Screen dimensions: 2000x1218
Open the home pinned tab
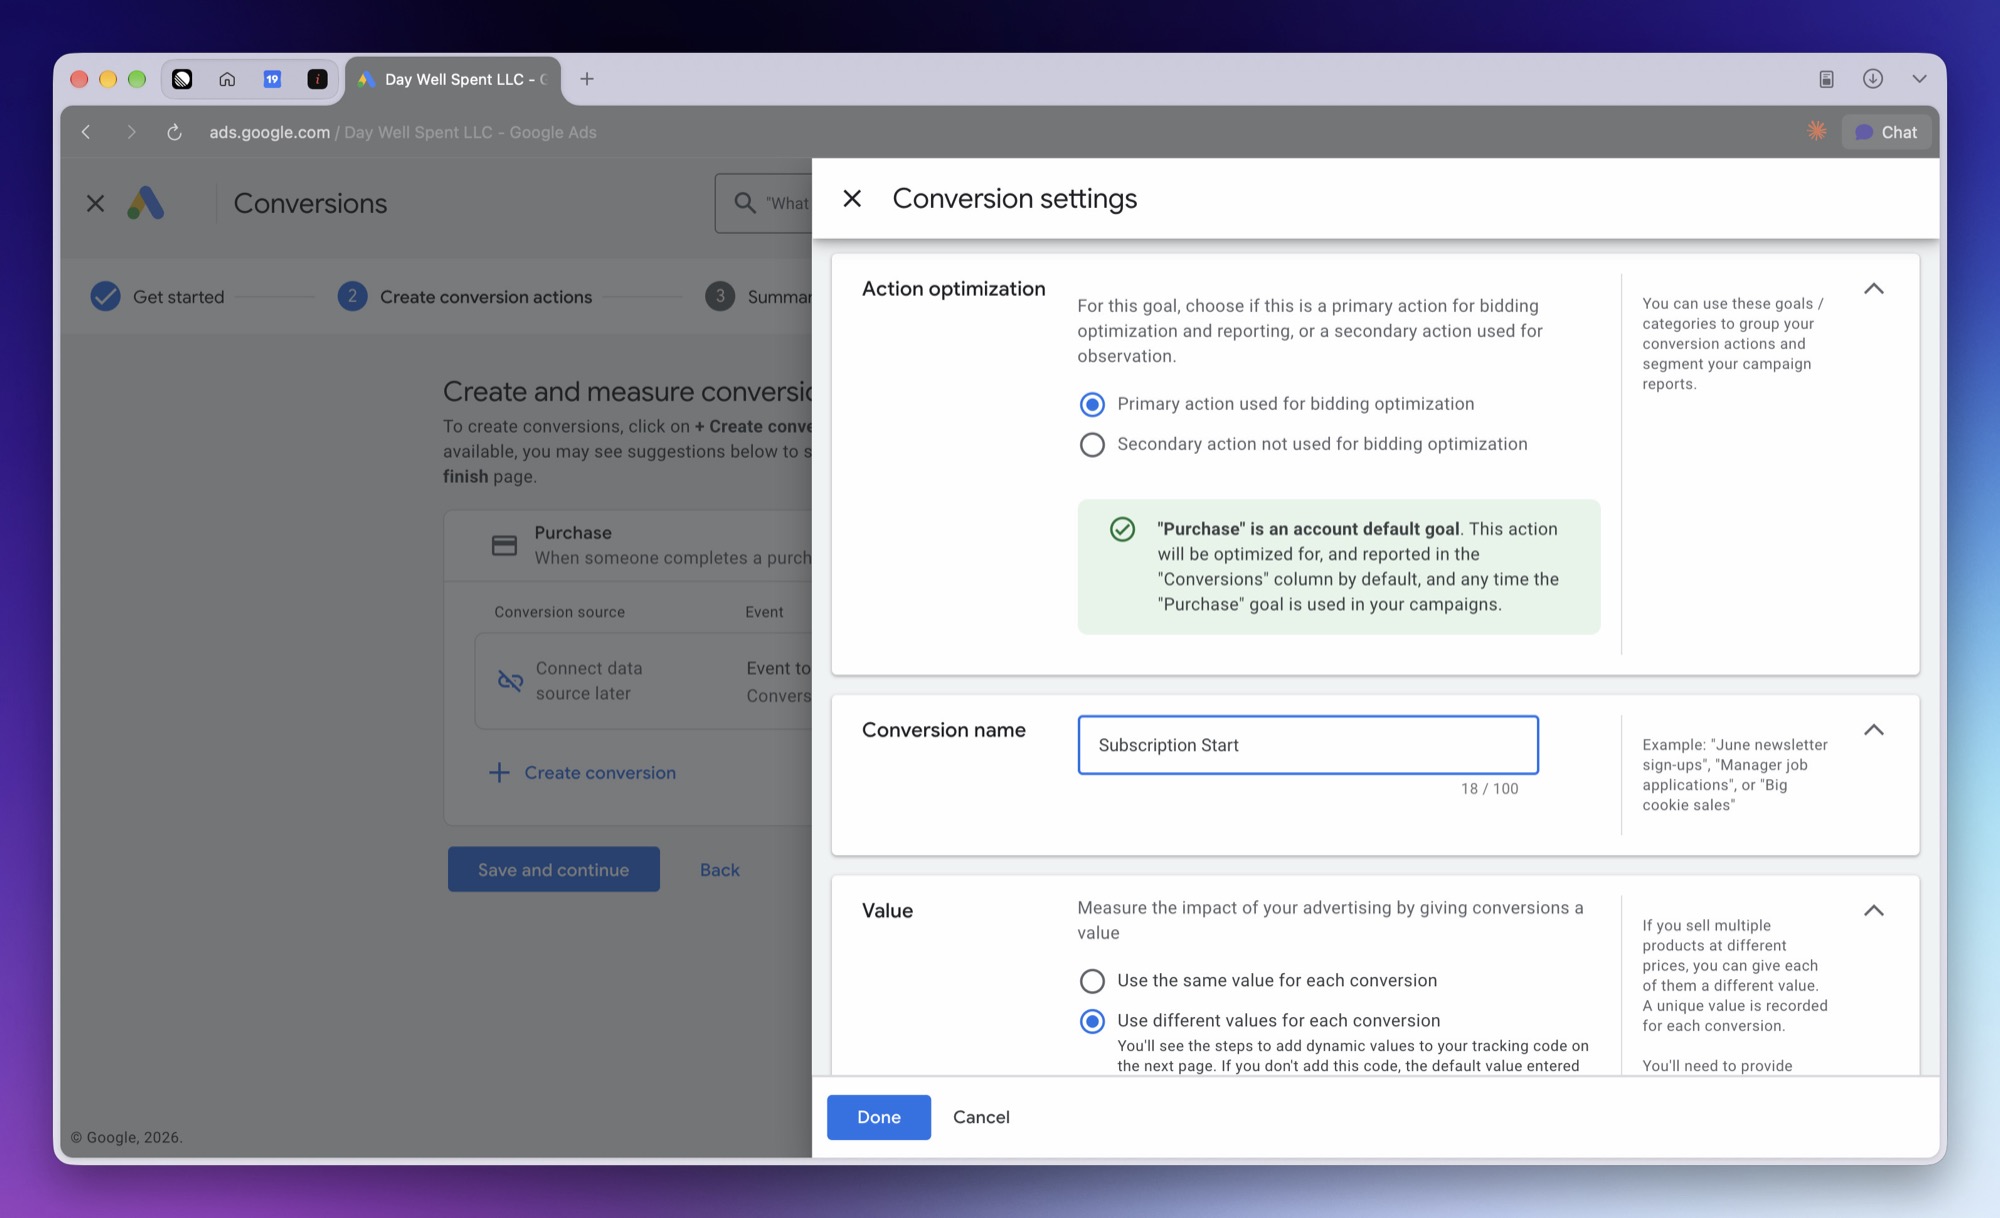[x=227, y=79]
